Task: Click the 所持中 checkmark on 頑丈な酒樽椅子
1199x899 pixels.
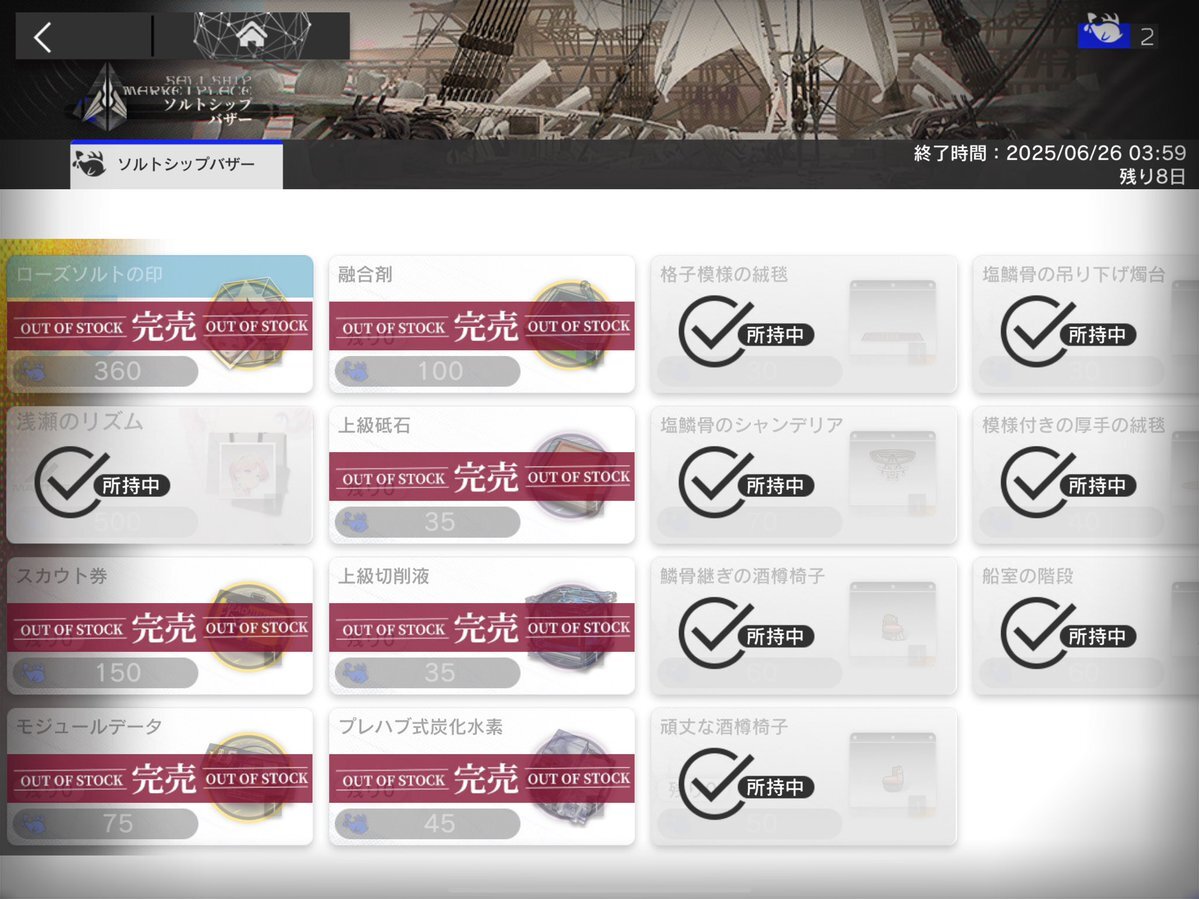Action: coord(746,784)
